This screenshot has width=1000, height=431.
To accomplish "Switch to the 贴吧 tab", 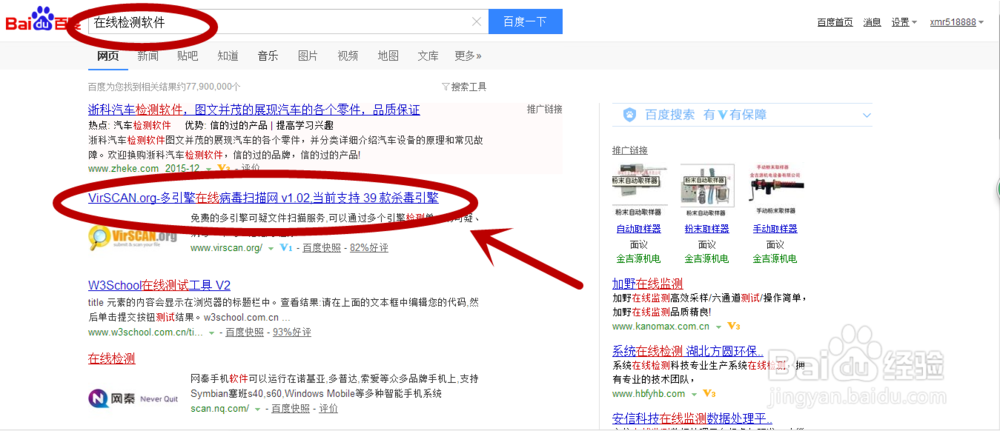I will point(188,55).
